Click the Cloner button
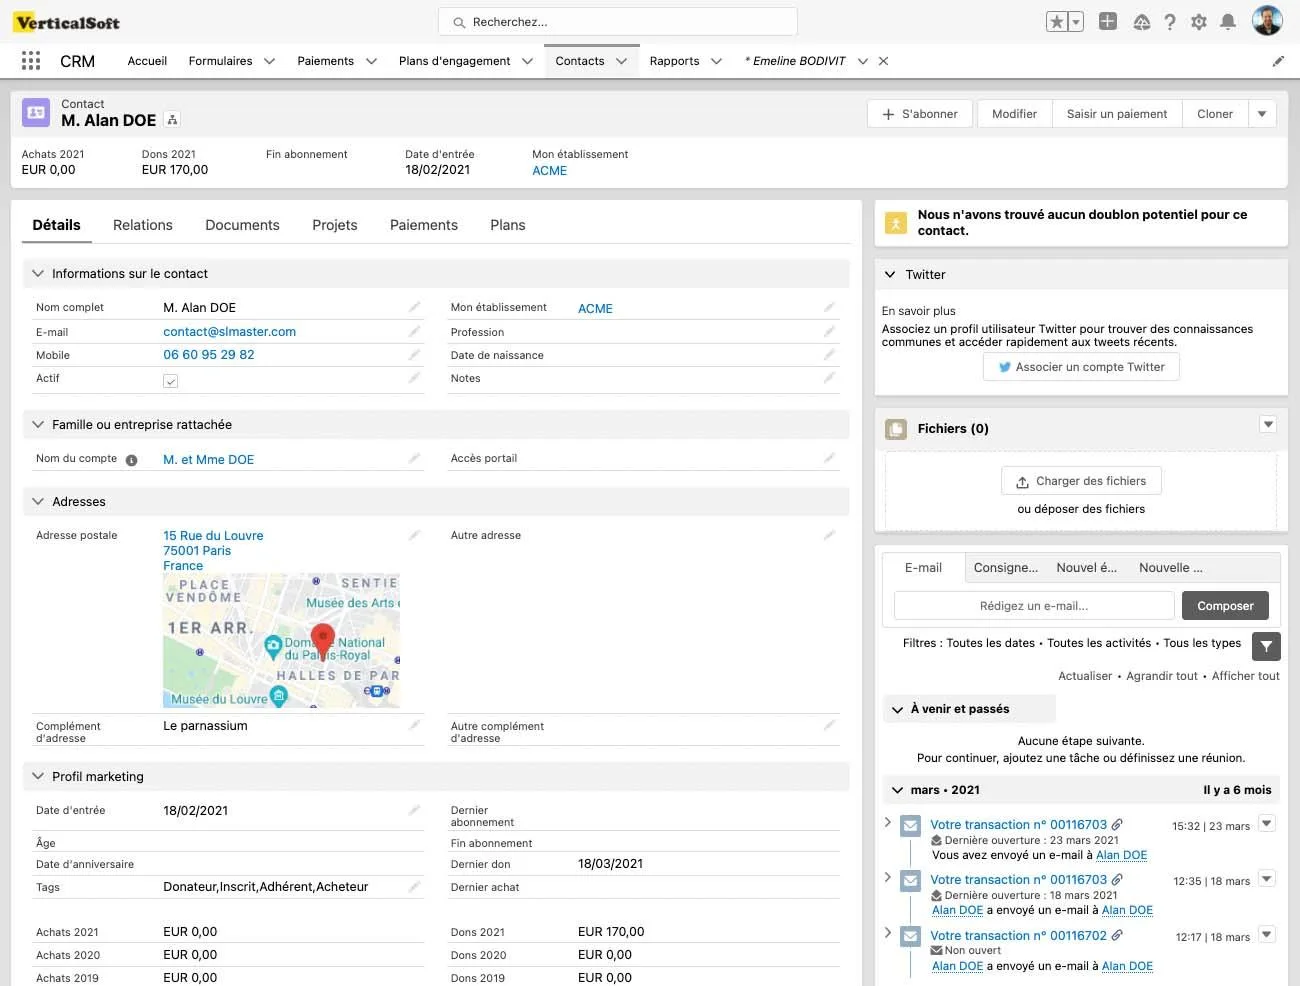The width and height of the screenshot is (1300, 986). pos(1215,114)
